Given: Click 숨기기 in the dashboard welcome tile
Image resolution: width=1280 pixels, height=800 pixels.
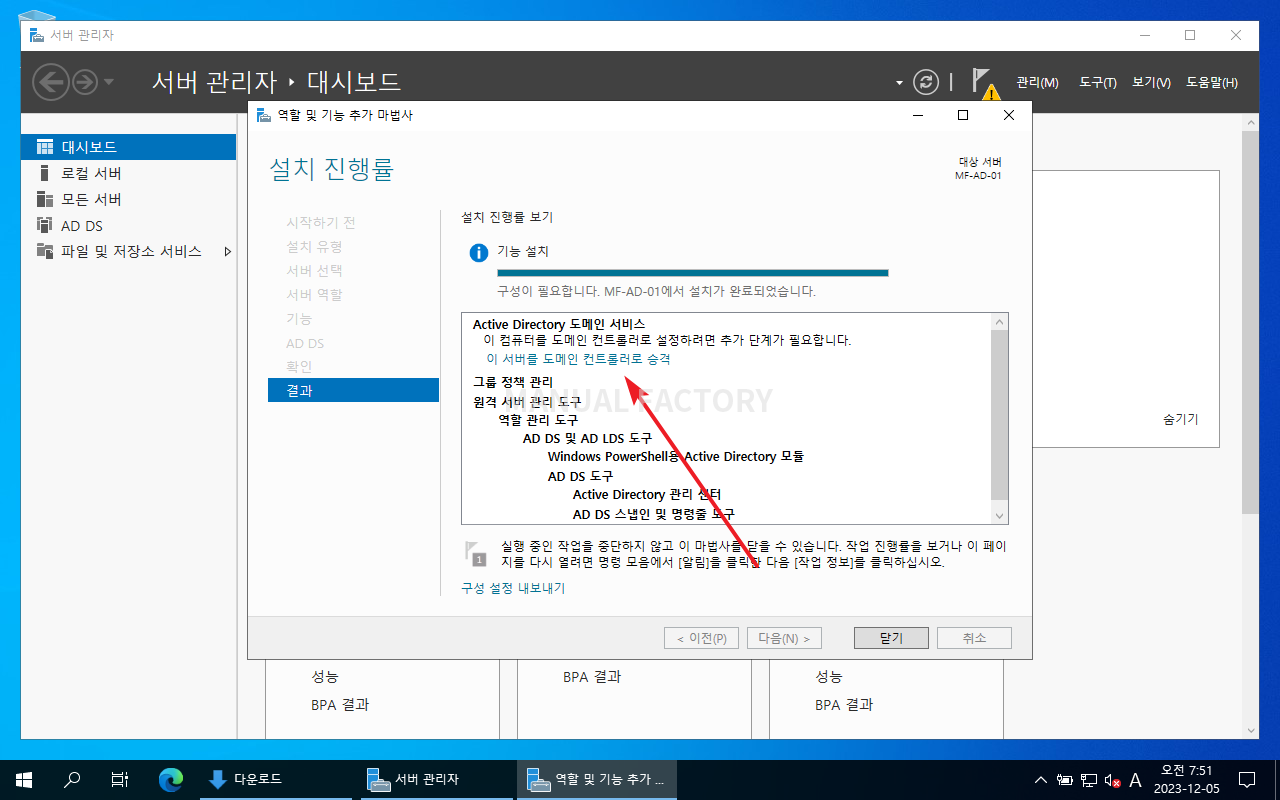Looking at the screenshot, I should tap(1181, 419).
